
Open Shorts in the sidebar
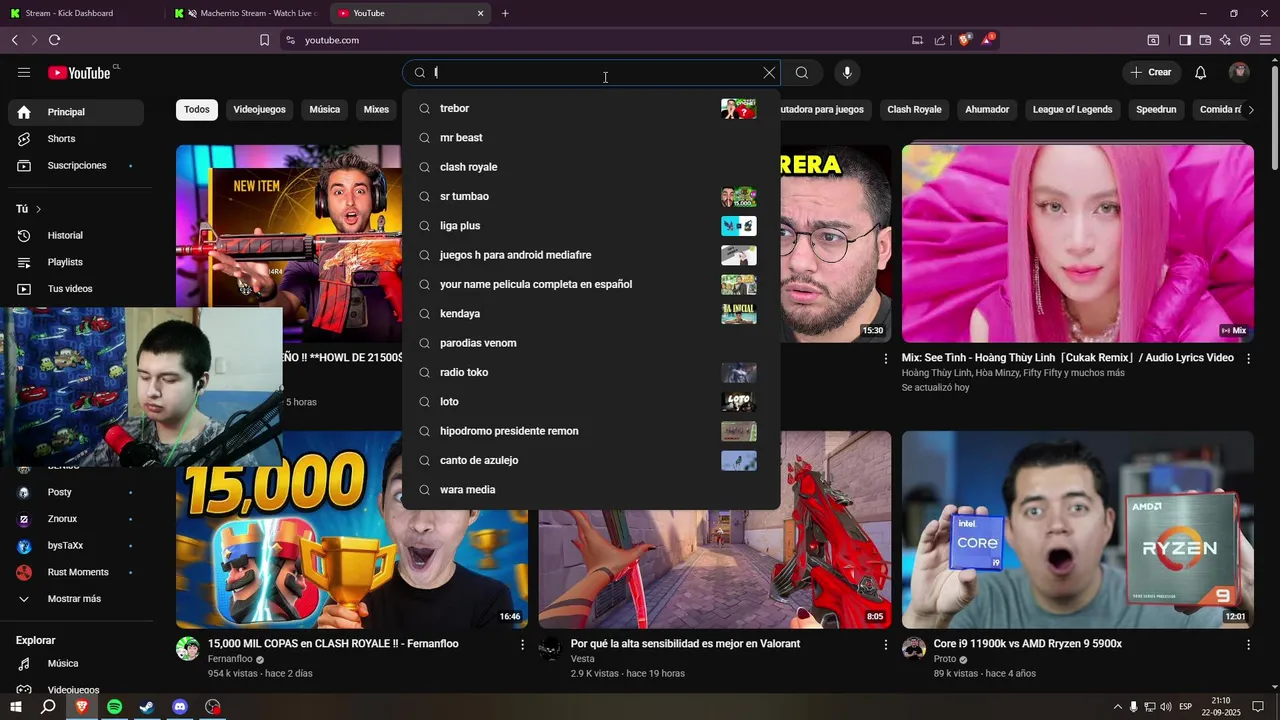[76, 139]
